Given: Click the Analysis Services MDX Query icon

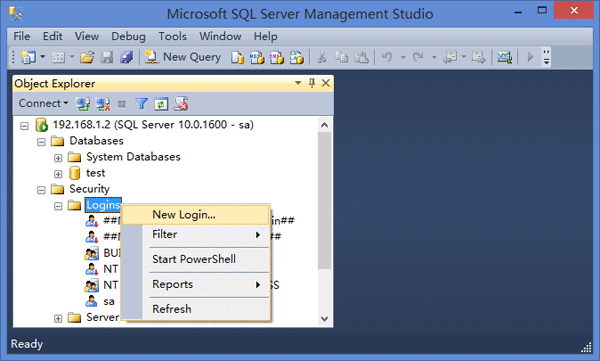Looking at the screenshot, I should (x=257, y=57).
